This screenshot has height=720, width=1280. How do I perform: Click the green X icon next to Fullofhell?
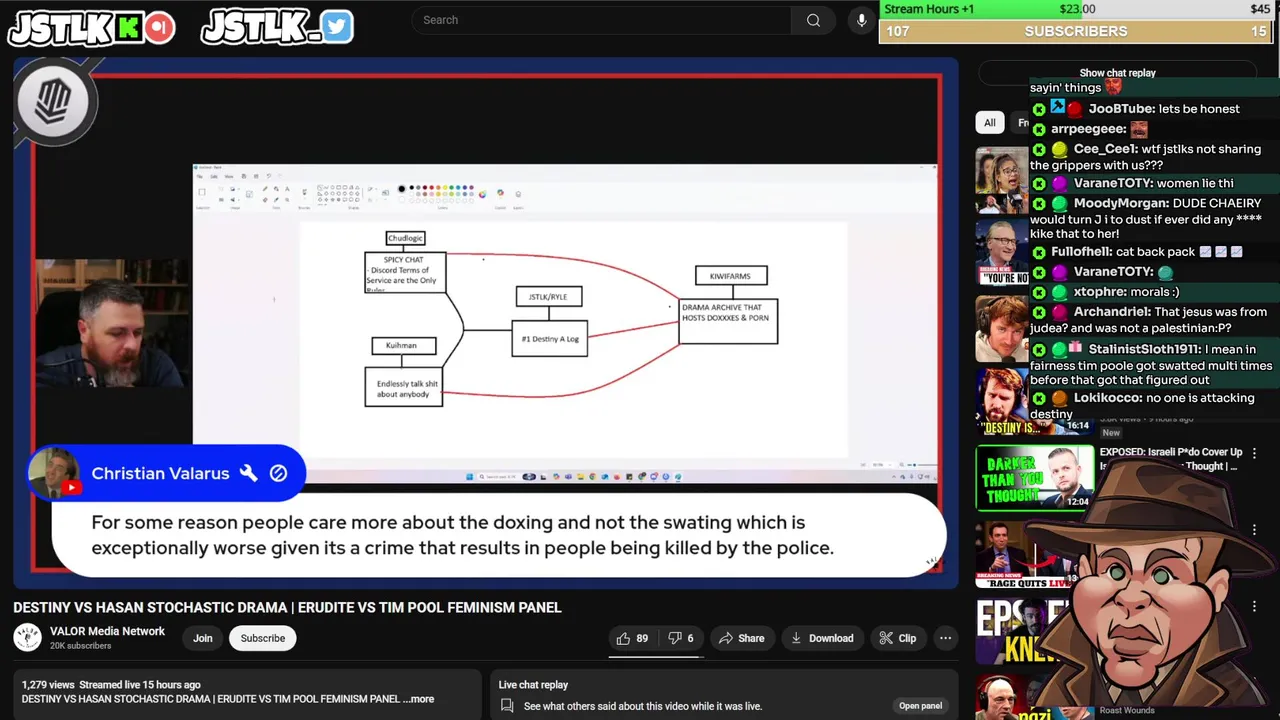click(1039, 252)
